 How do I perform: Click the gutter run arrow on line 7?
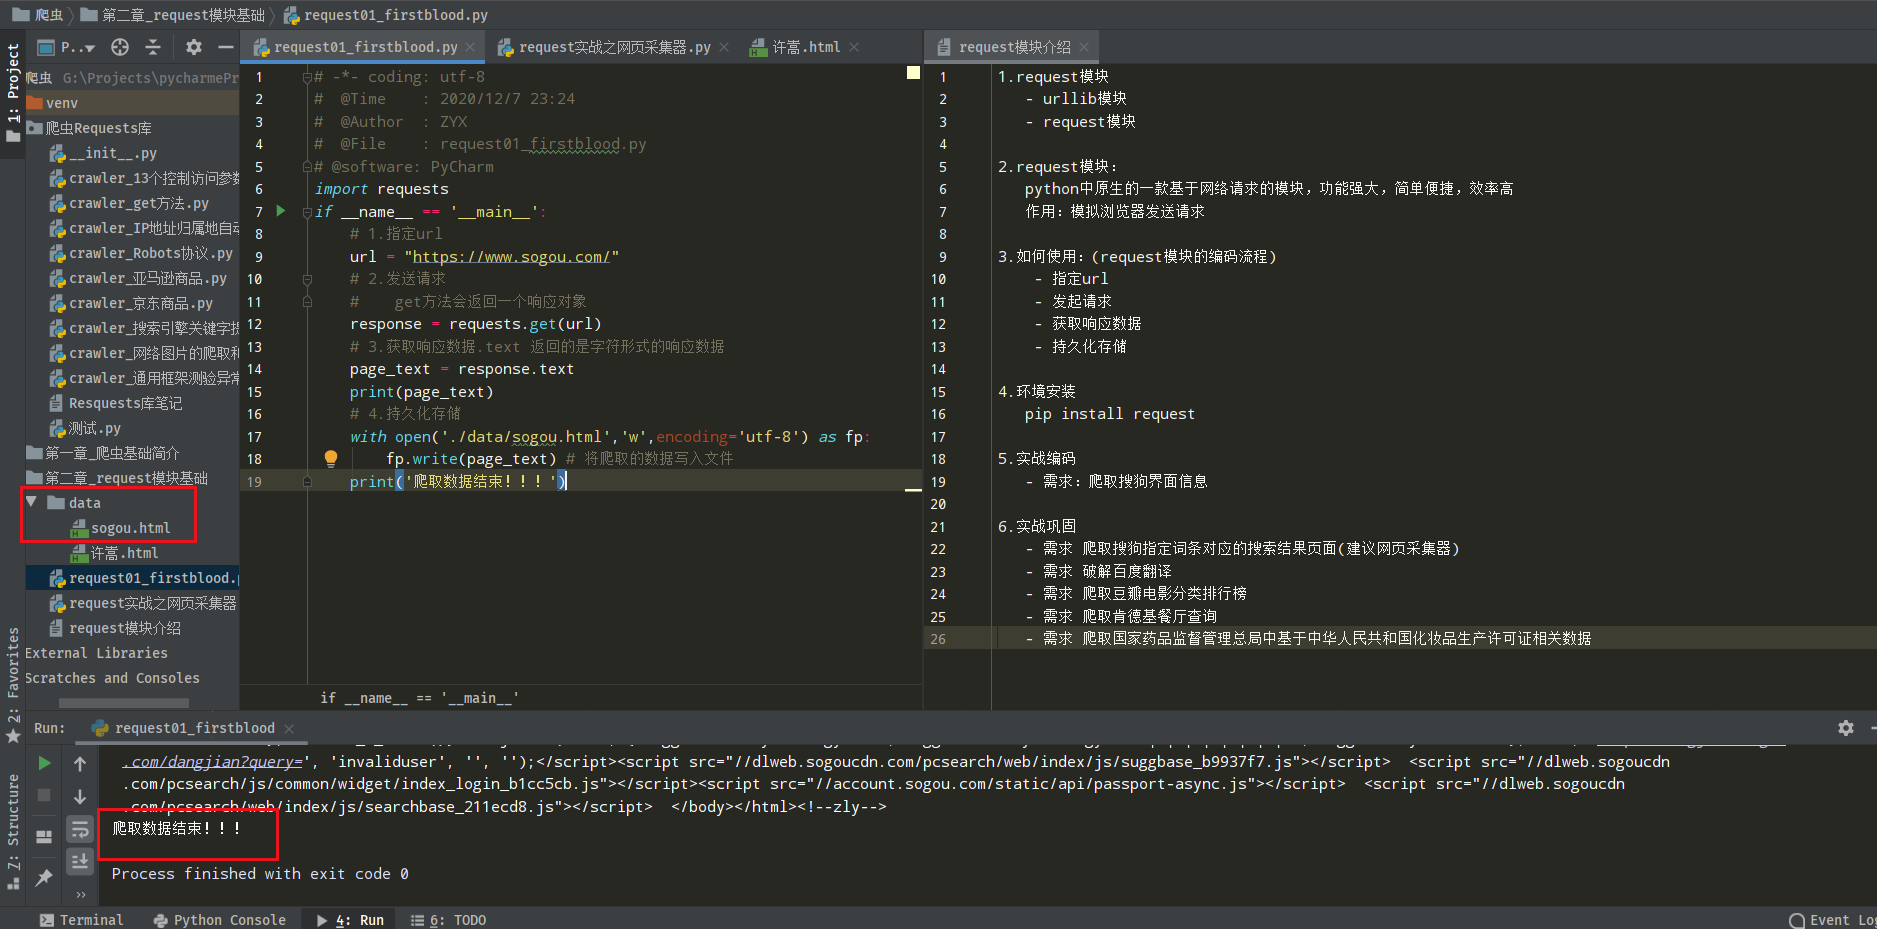[x=281, y=211]
